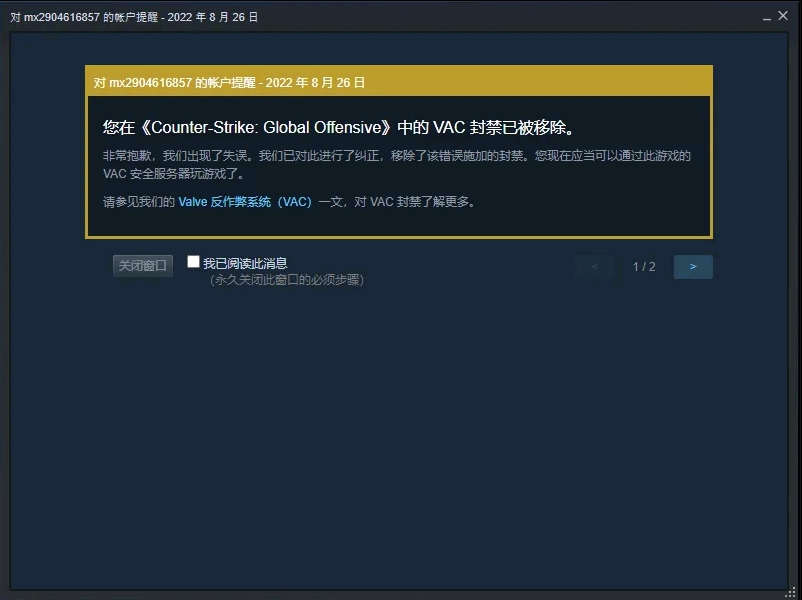Go to the next account alert page
802x600 pixels.
pos(693,266)
